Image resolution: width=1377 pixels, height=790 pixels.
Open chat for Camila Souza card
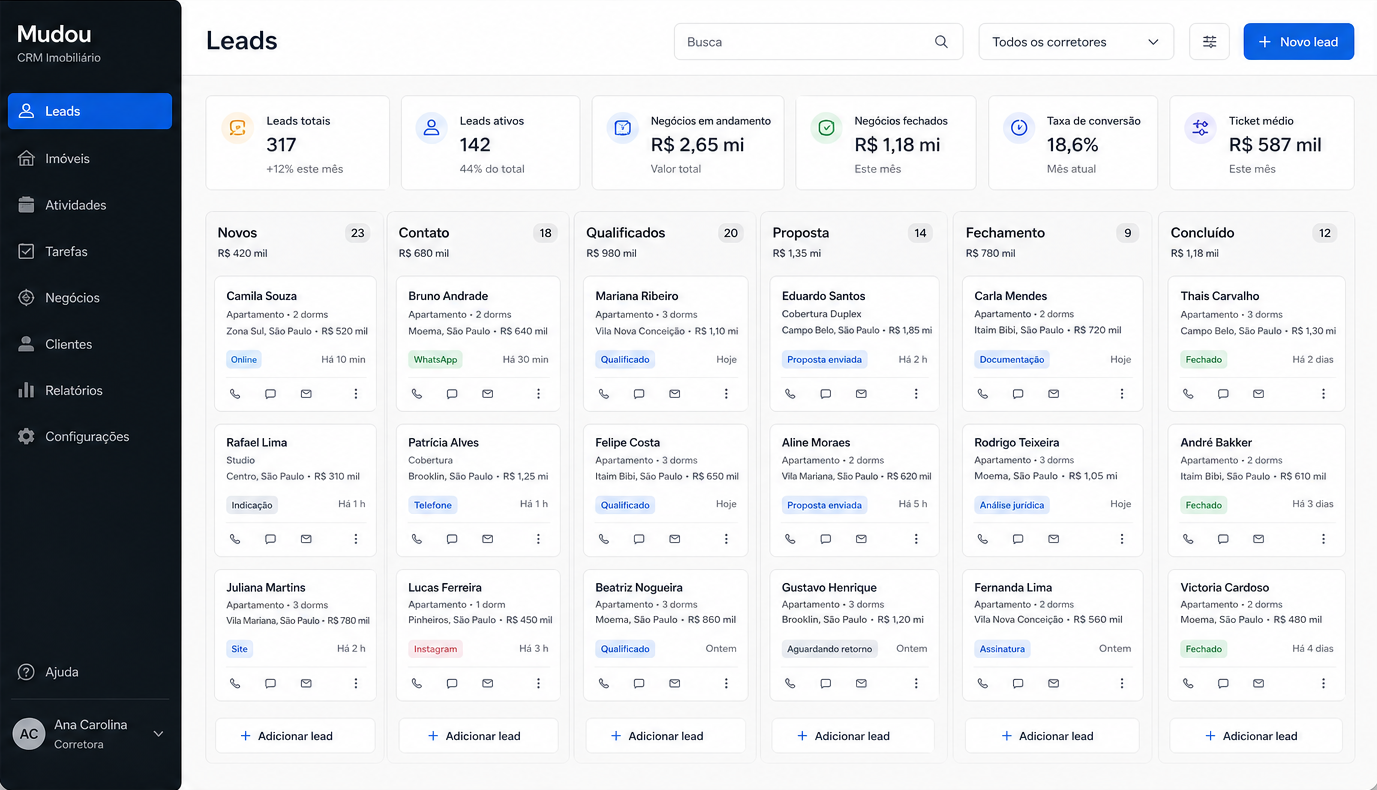coord(270,394)
